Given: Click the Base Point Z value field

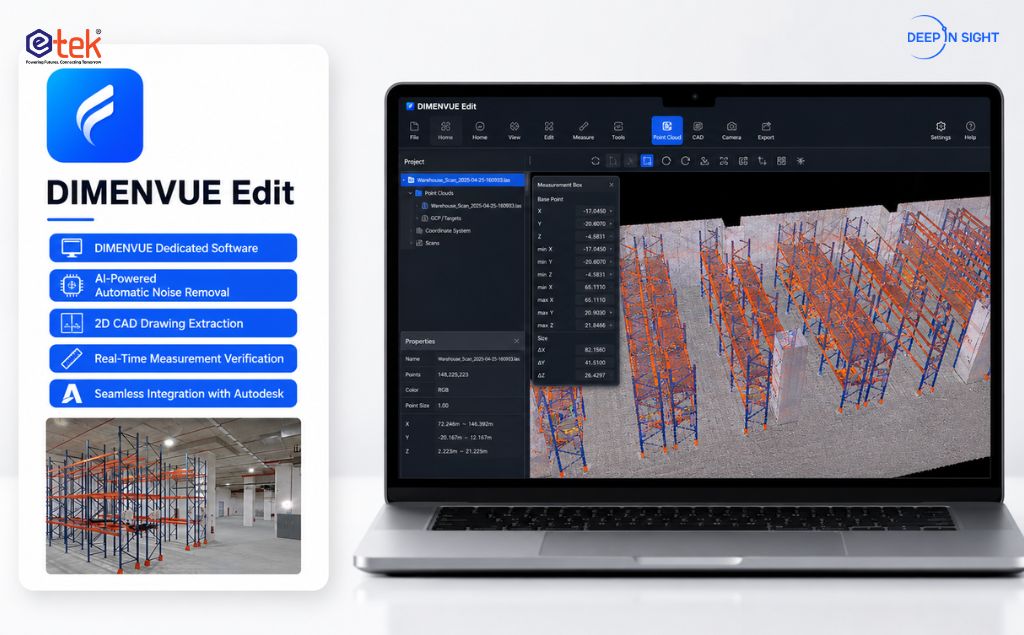Looking at the screenshot, I should coord(595,236).
